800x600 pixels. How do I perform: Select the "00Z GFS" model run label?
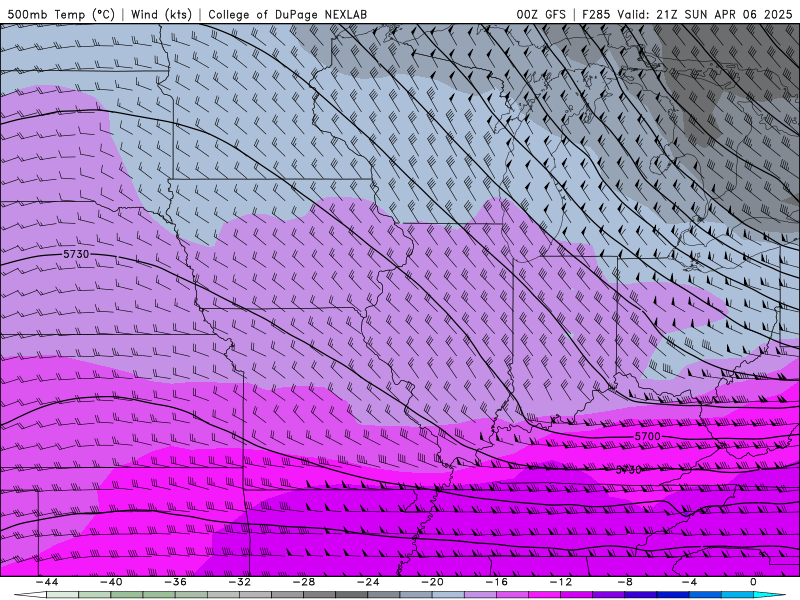pyautogui.click(x=541, y=14)
